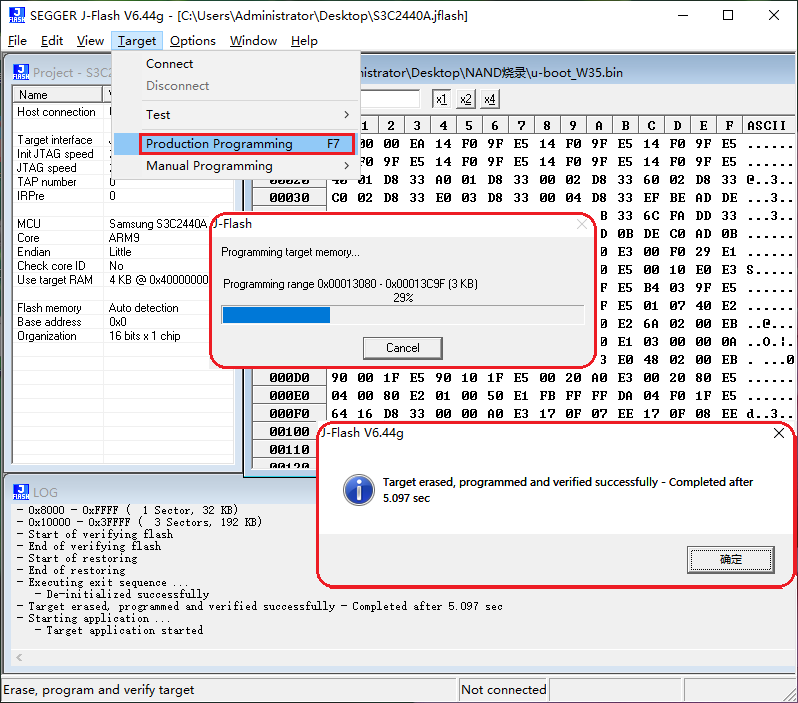The height and width of the screenshot is (703, 798).
Task: Open the Window menu
Action: pos(253,41)
